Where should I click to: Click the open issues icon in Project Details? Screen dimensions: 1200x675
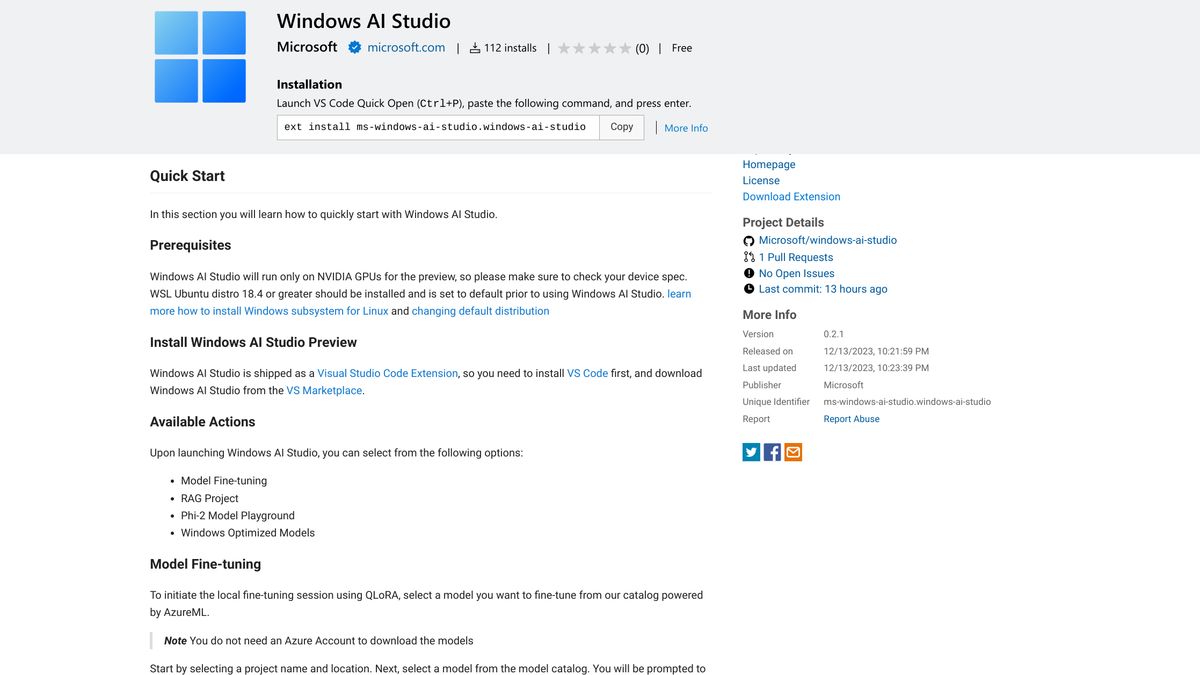pyautogui.click(x=749, y=273)
